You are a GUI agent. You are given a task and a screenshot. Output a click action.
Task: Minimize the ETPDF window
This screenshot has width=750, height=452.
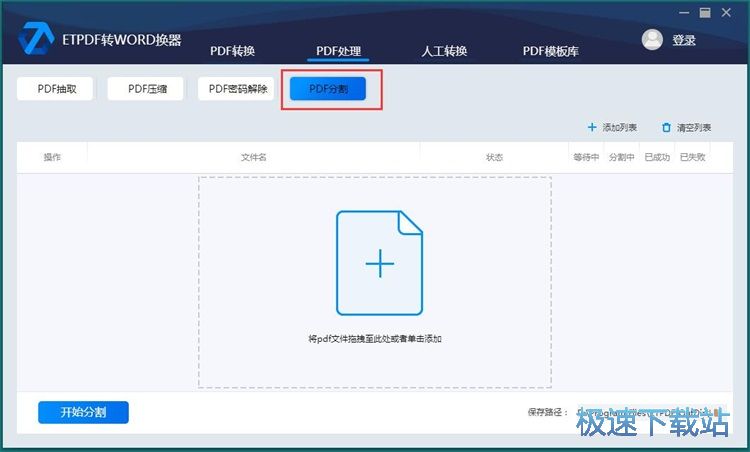[x=684, y=13]
